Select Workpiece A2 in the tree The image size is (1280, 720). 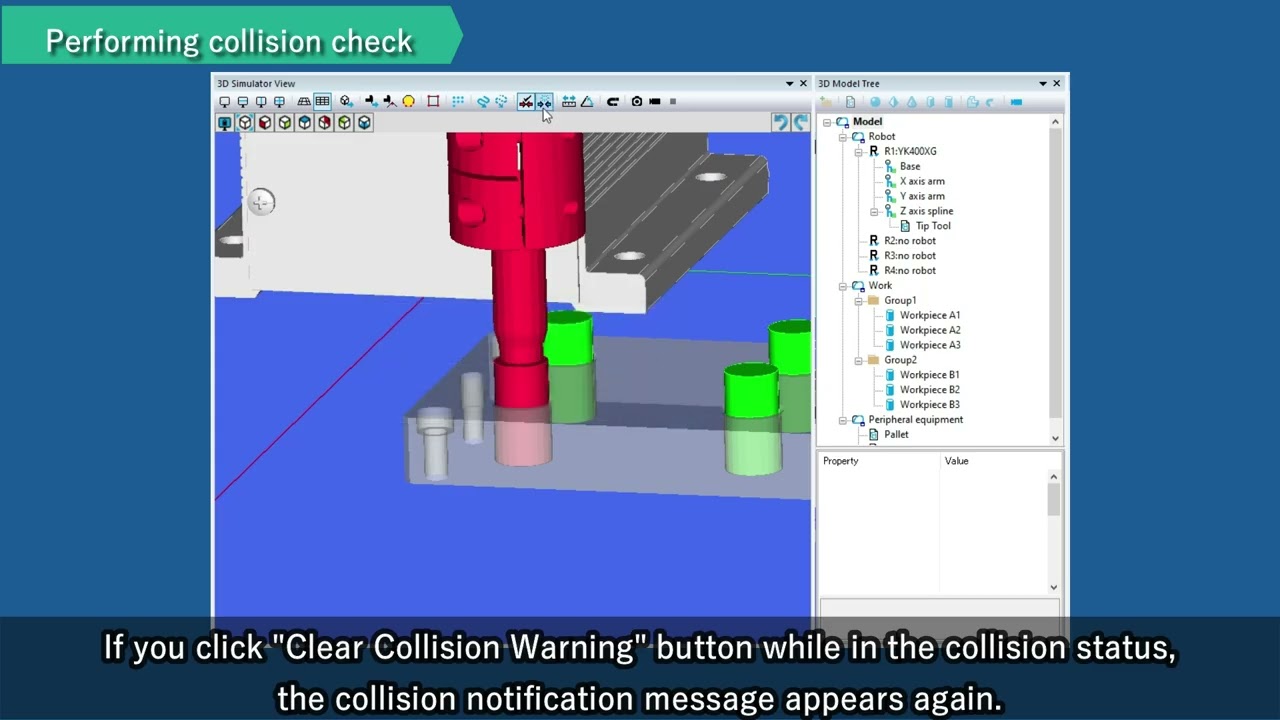pos(930,330)
